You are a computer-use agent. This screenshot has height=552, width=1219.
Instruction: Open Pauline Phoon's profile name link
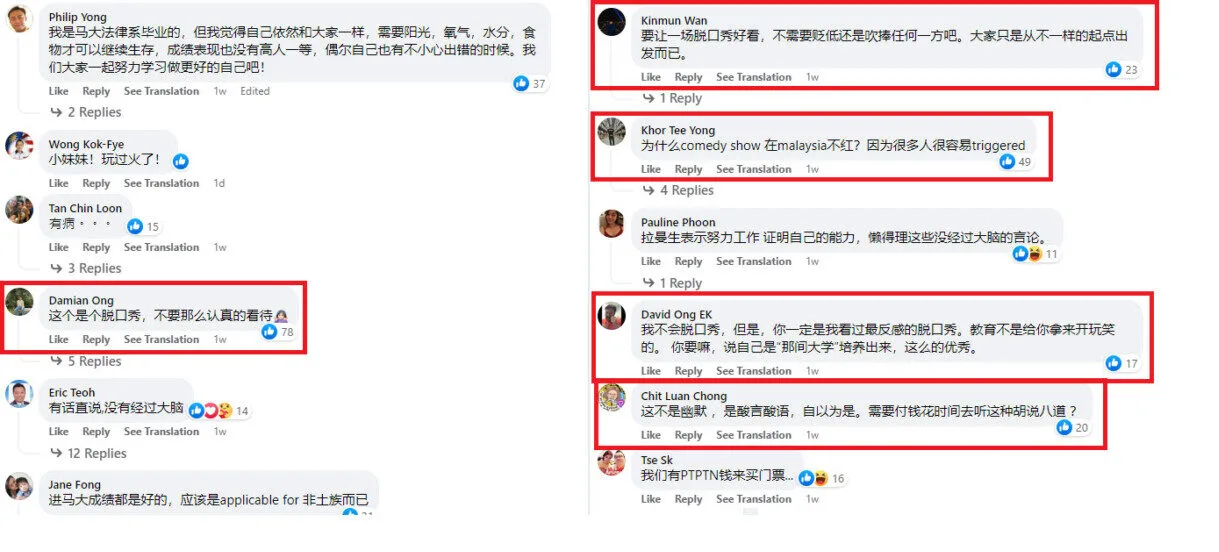tap(678, 222)
